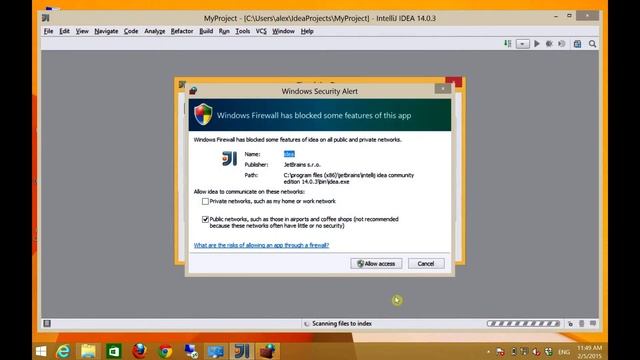Click the trash can icon in status bar
This screenshot has height=360, width=640.
click(582, 323)
